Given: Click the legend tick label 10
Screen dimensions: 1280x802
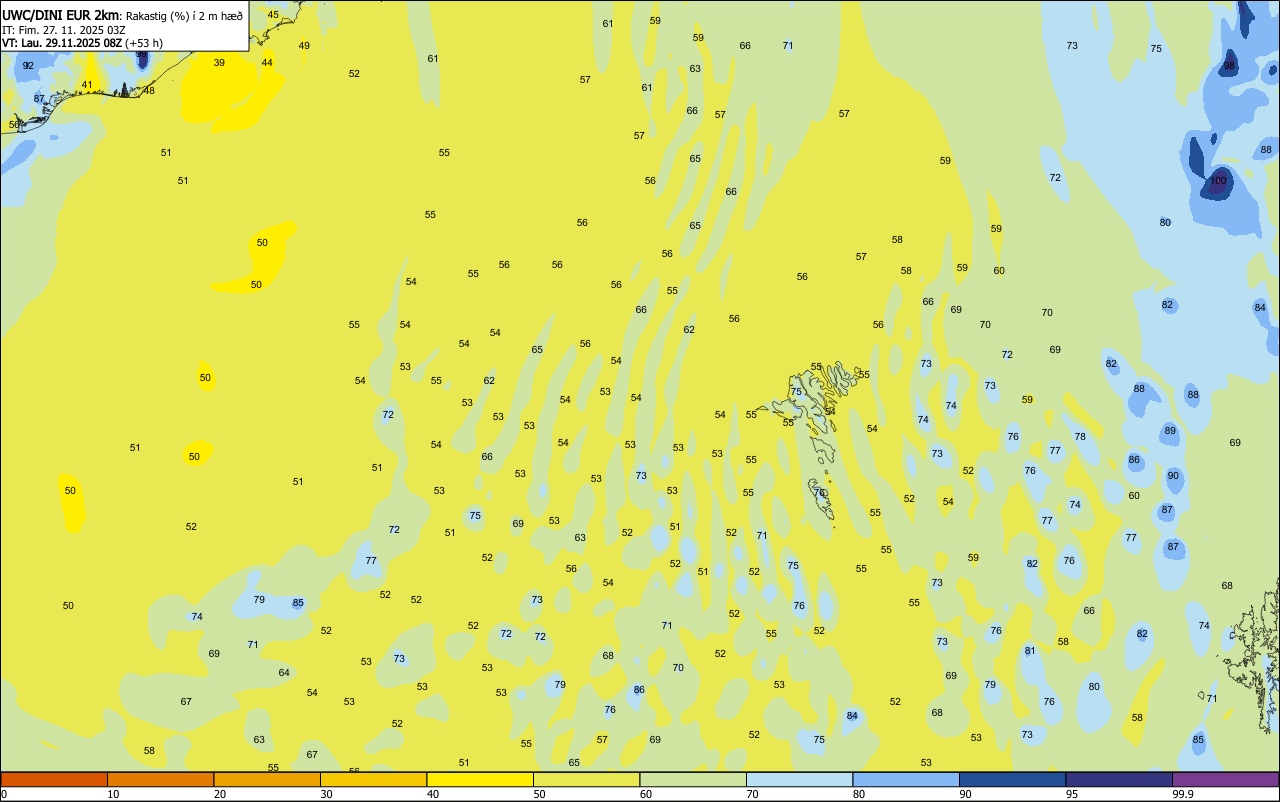Looking at the screenshot, I should (113, 794).
